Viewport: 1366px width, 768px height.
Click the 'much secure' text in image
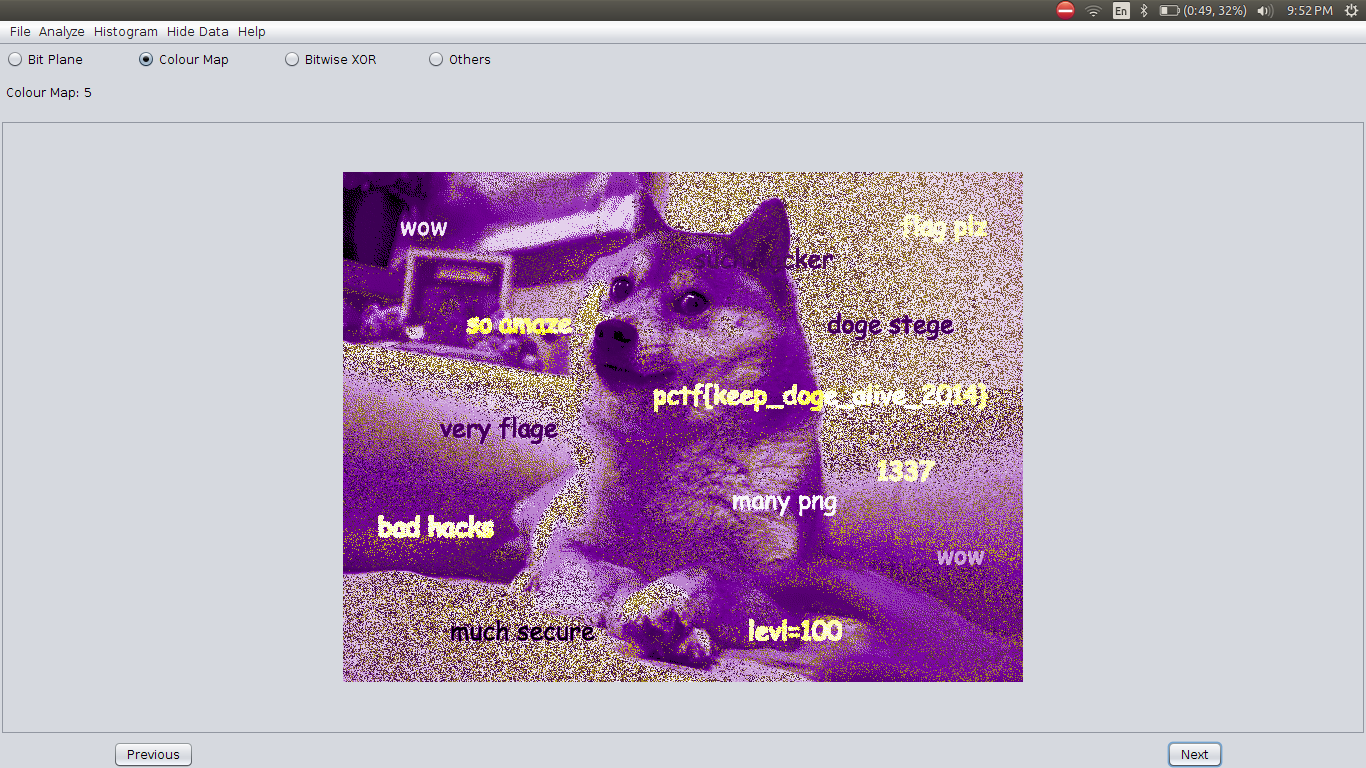pyautogui.click(x=522, y=631)
